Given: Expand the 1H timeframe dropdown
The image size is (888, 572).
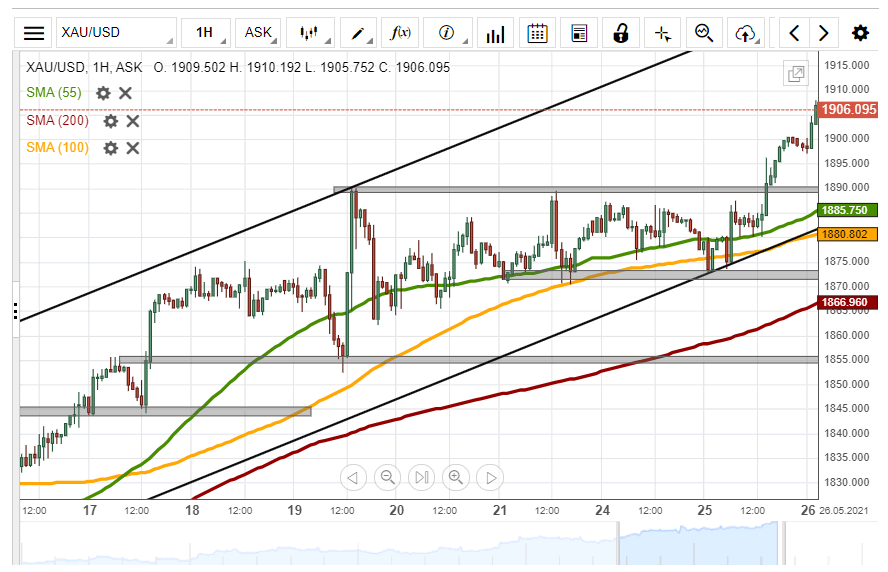Looking at the screenshot, I should 205,32.
